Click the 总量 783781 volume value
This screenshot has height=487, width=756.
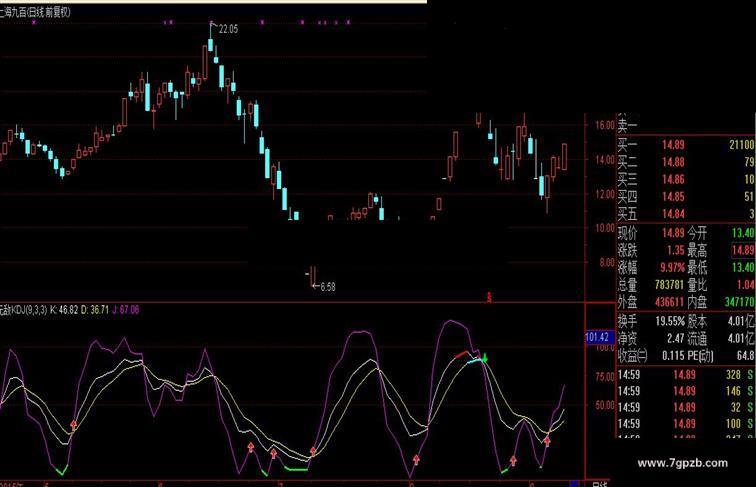click(x=669, y=285)
